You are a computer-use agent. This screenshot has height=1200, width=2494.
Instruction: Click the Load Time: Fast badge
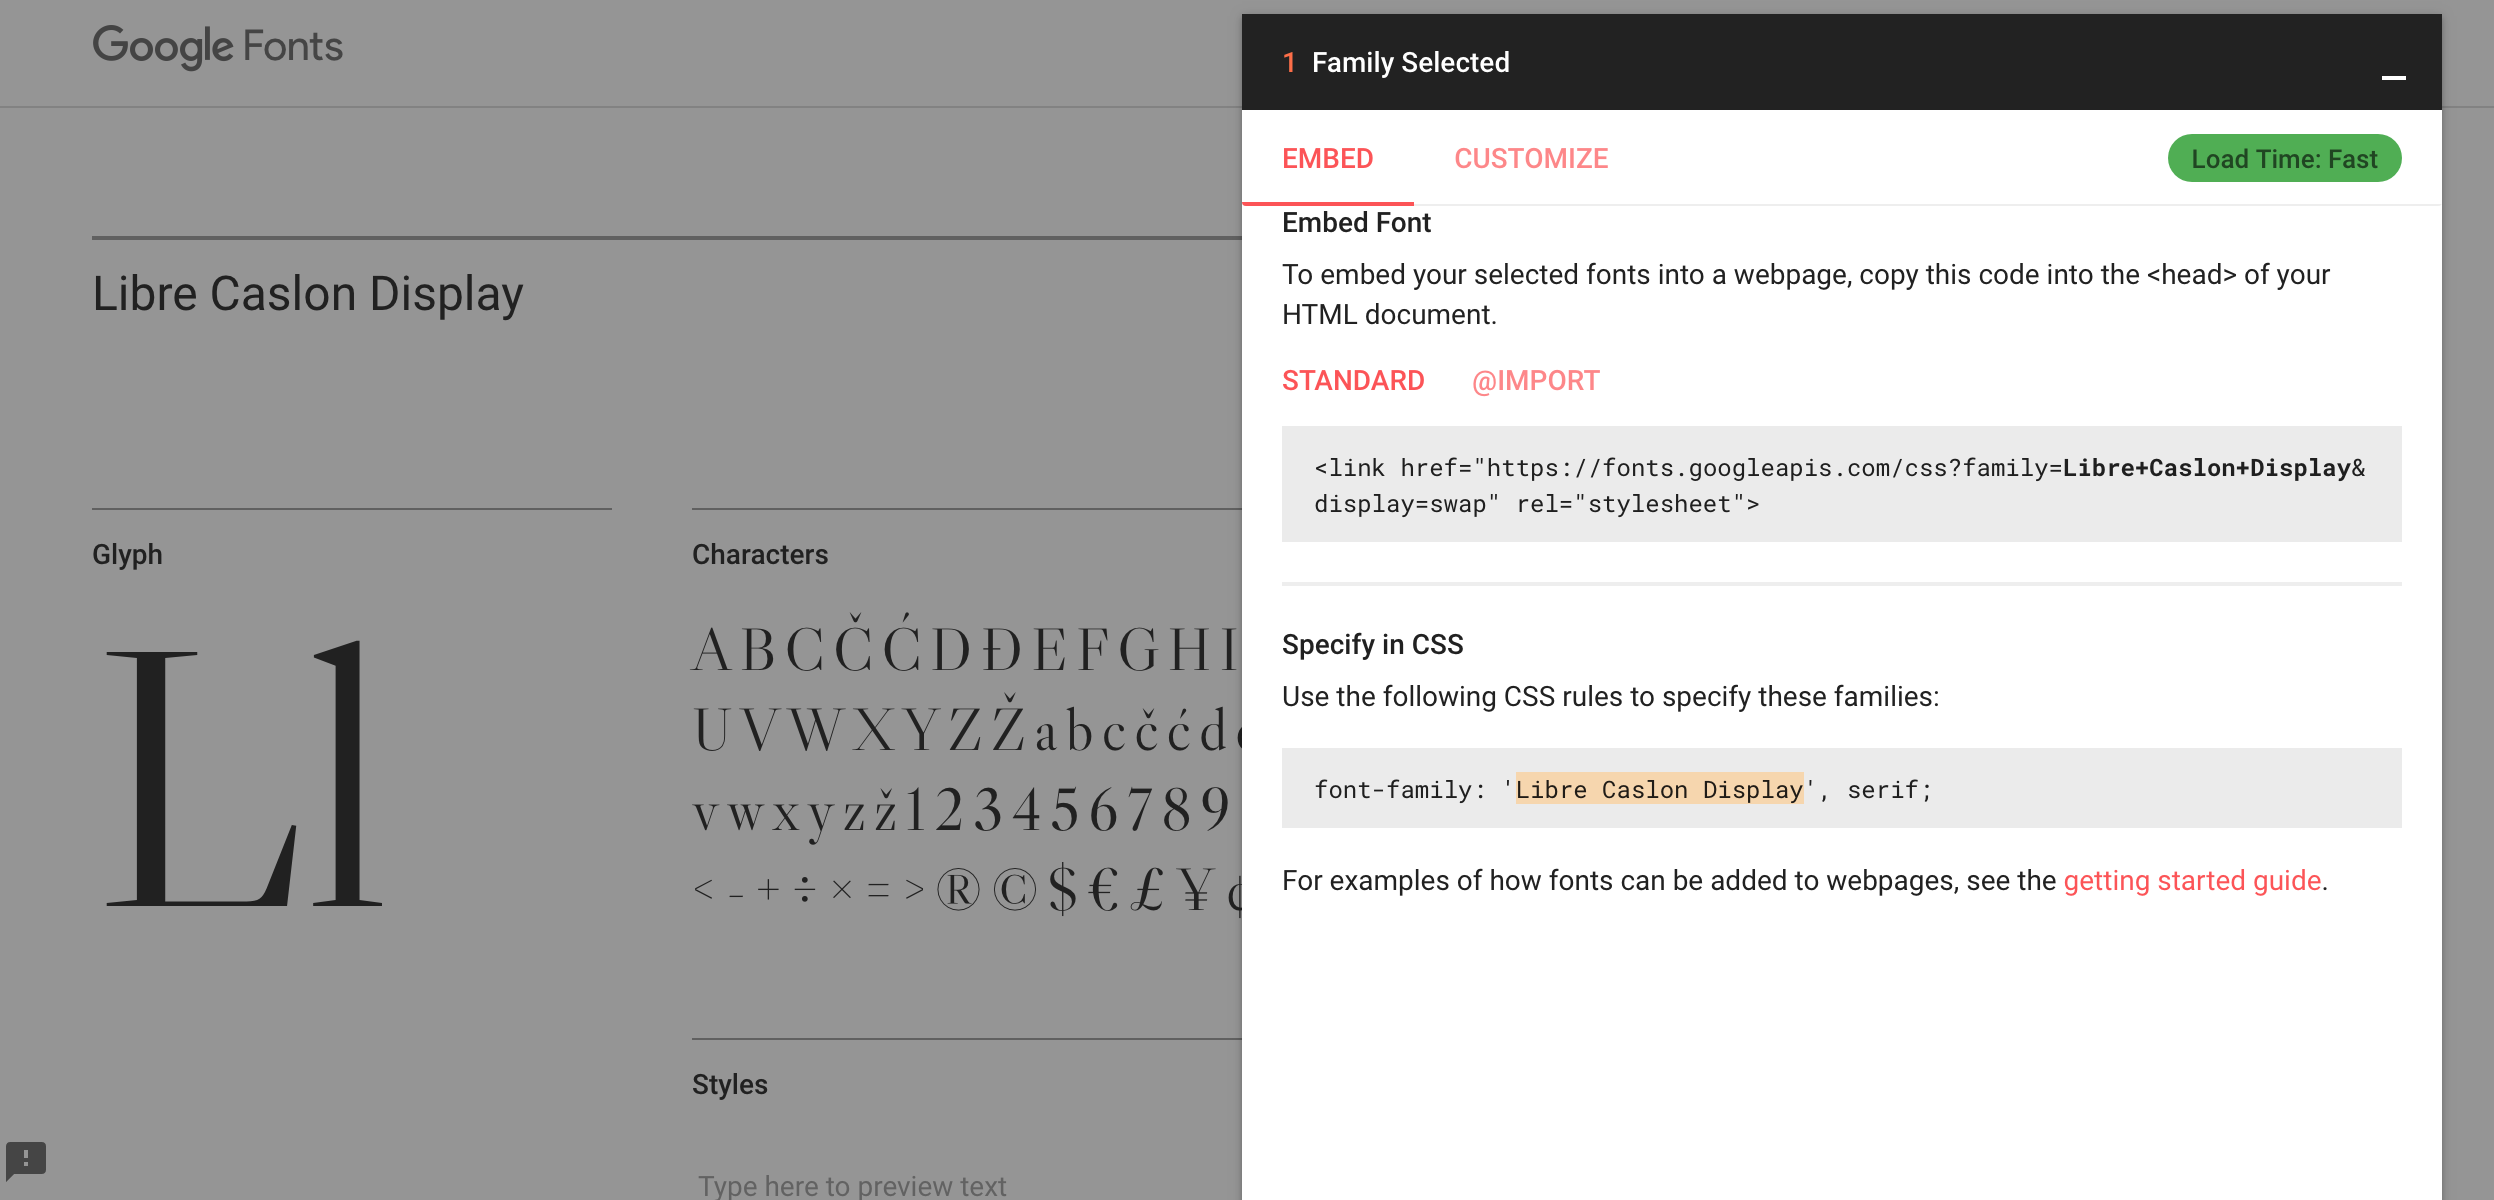point(2284,159)
